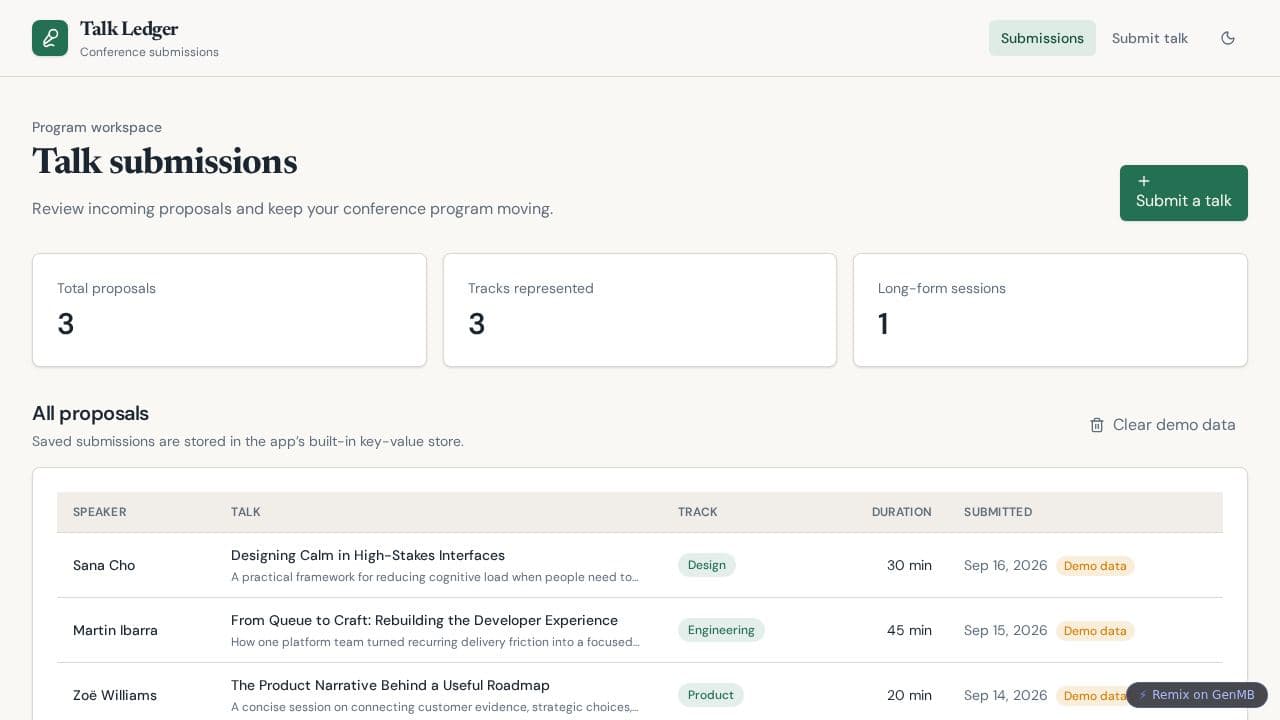Switch to the Submit talk tab
Screen dimensions: 1280x720
[x=1150, y=38]
